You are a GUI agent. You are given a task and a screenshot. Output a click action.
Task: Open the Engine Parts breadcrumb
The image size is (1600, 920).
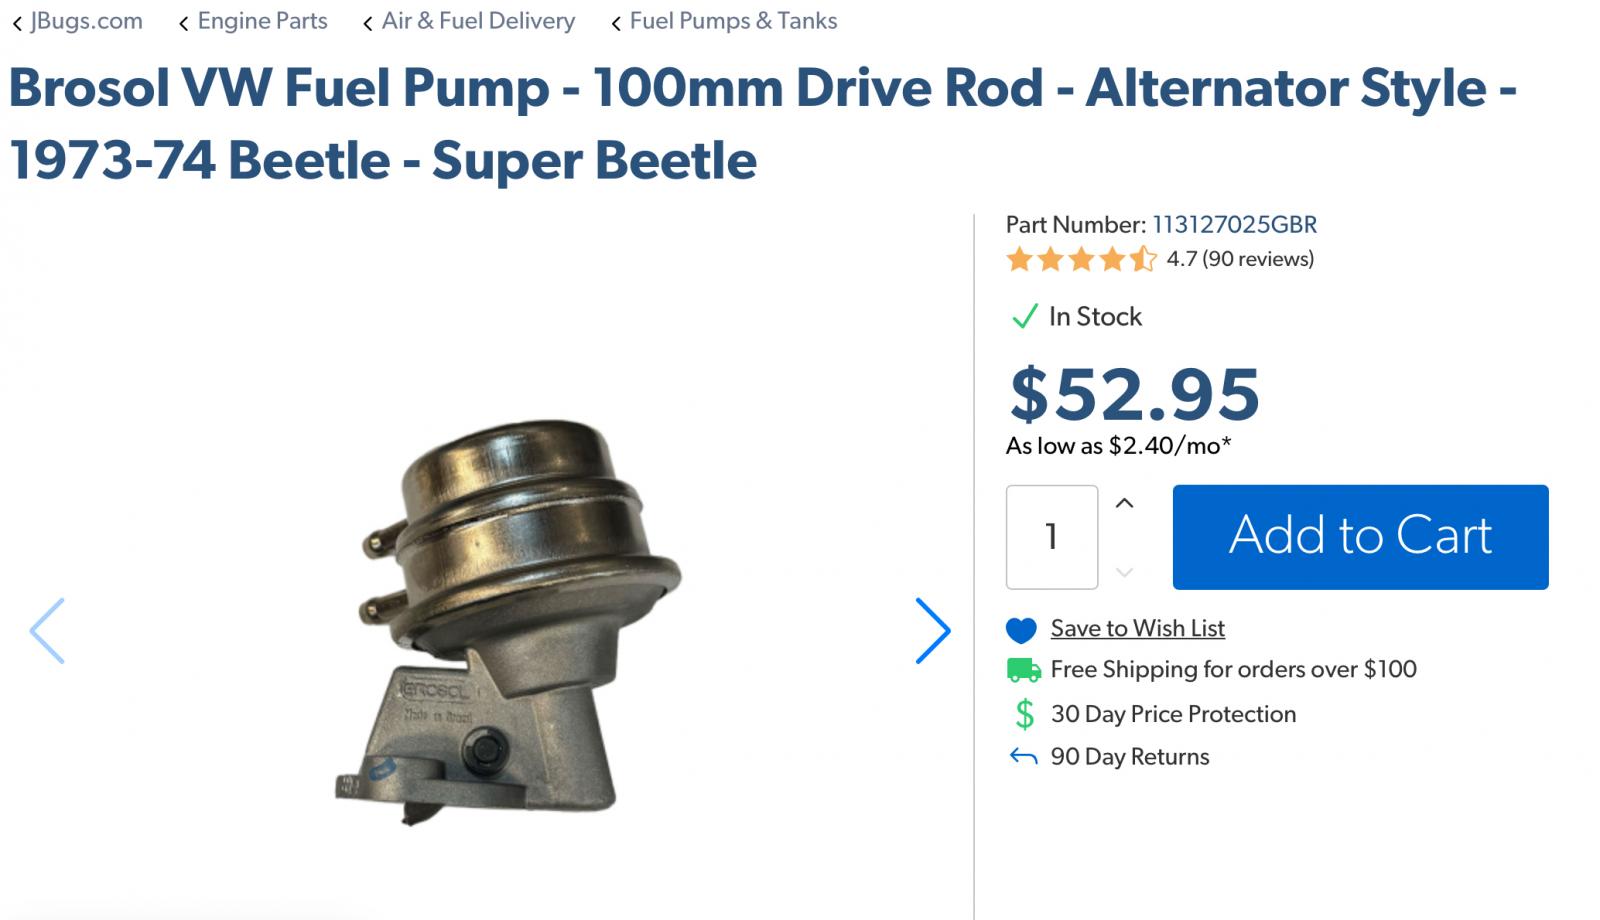coord(262,21)
